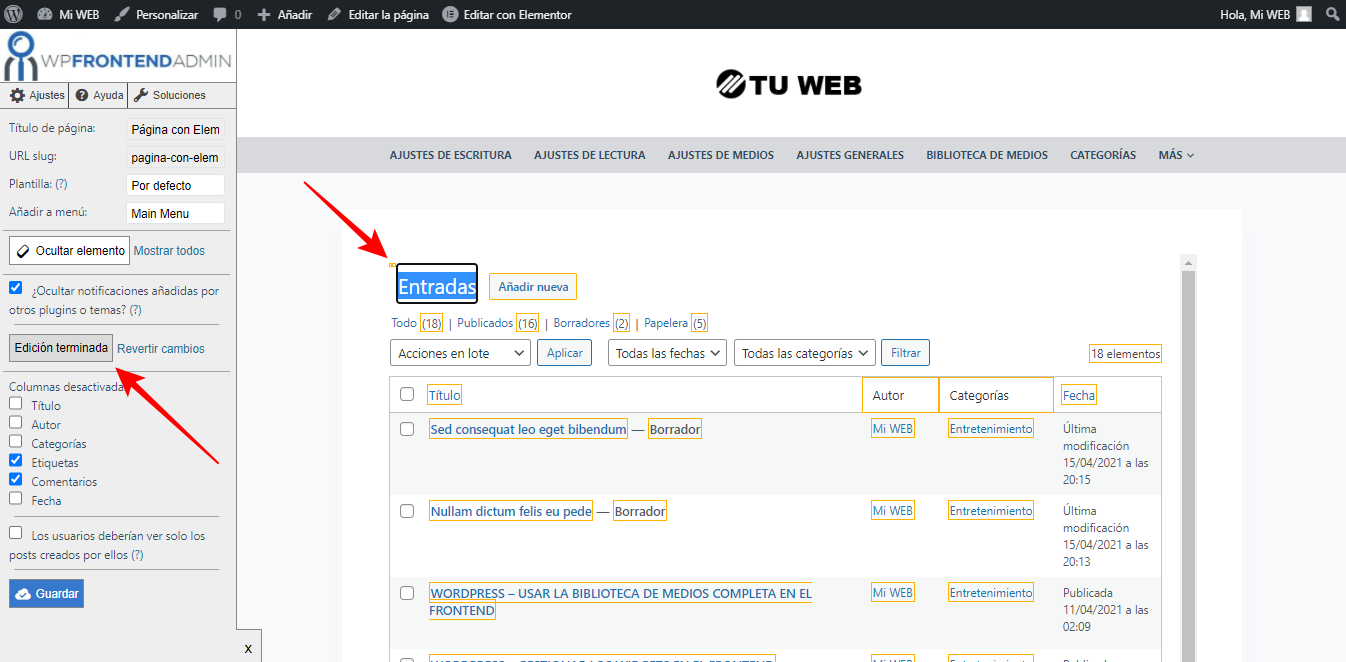Click Añadir in the admin toolbar
This screenshot has height=662, width=1346.
[x=284, y=14]
